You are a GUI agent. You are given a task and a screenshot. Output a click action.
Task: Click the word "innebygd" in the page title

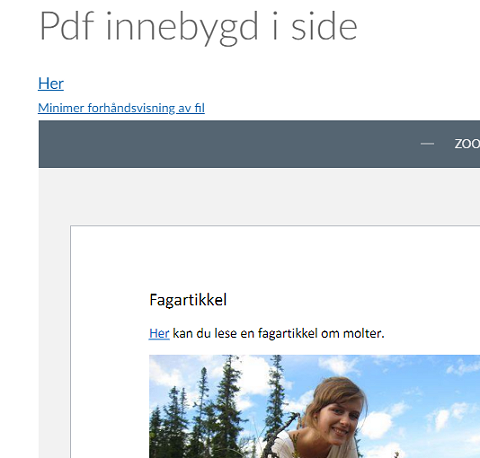(182, 28)
